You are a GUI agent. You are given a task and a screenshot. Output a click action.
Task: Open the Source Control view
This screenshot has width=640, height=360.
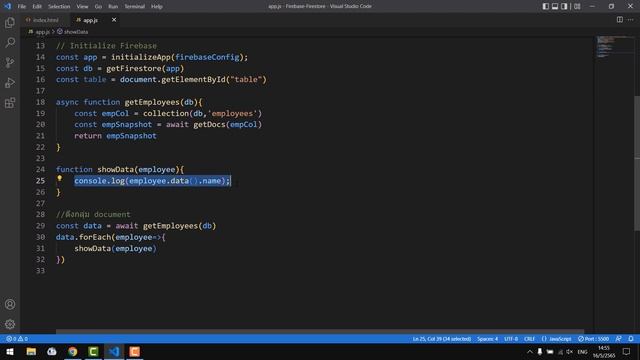tap(10, 62)
